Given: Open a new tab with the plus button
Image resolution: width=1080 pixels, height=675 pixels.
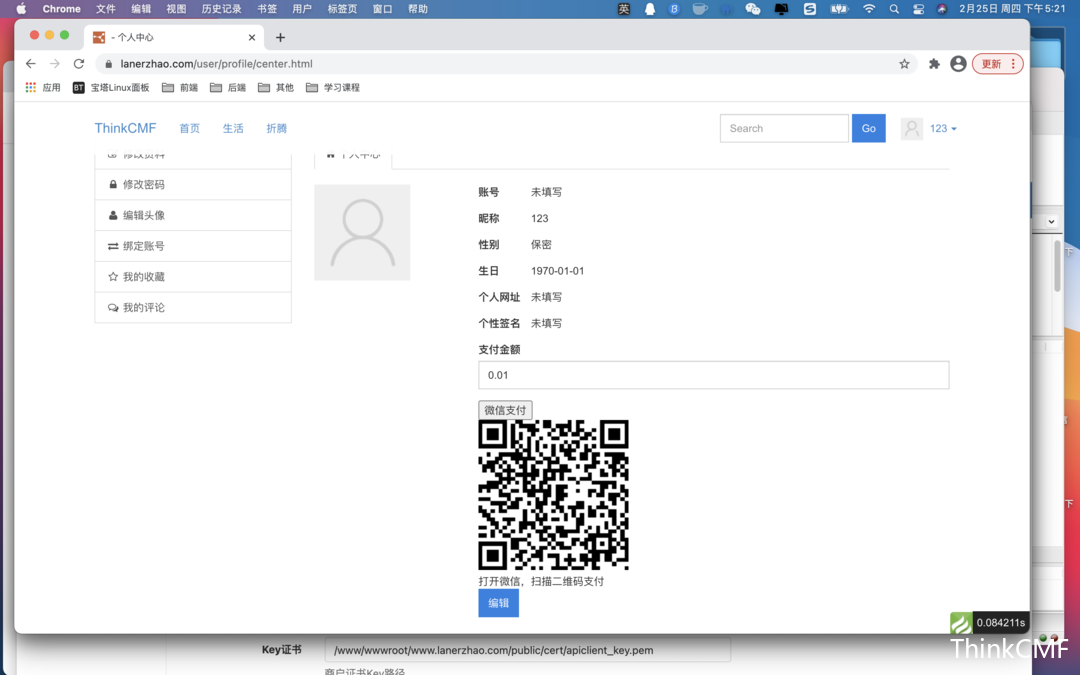Looking at the screenshot, I should (280, 38).
